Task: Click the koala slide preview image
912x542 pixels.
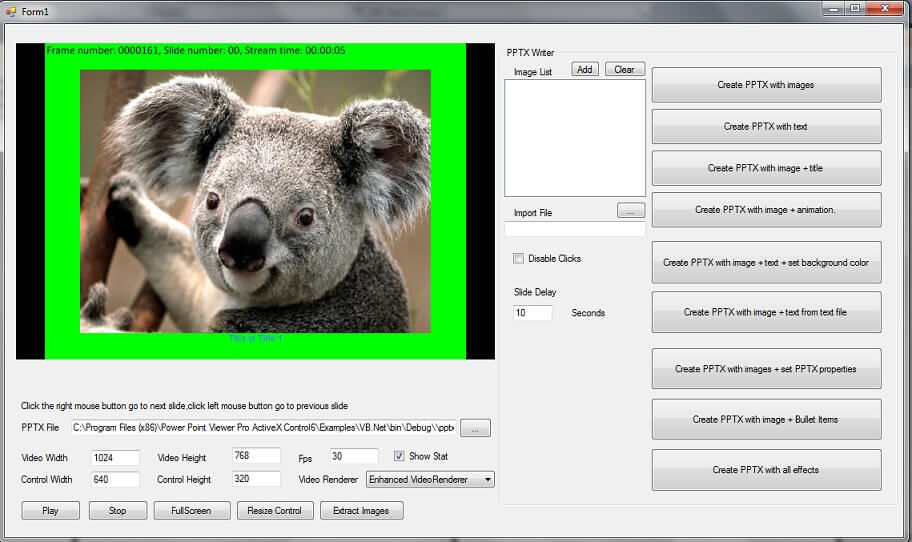Action: 255,201
